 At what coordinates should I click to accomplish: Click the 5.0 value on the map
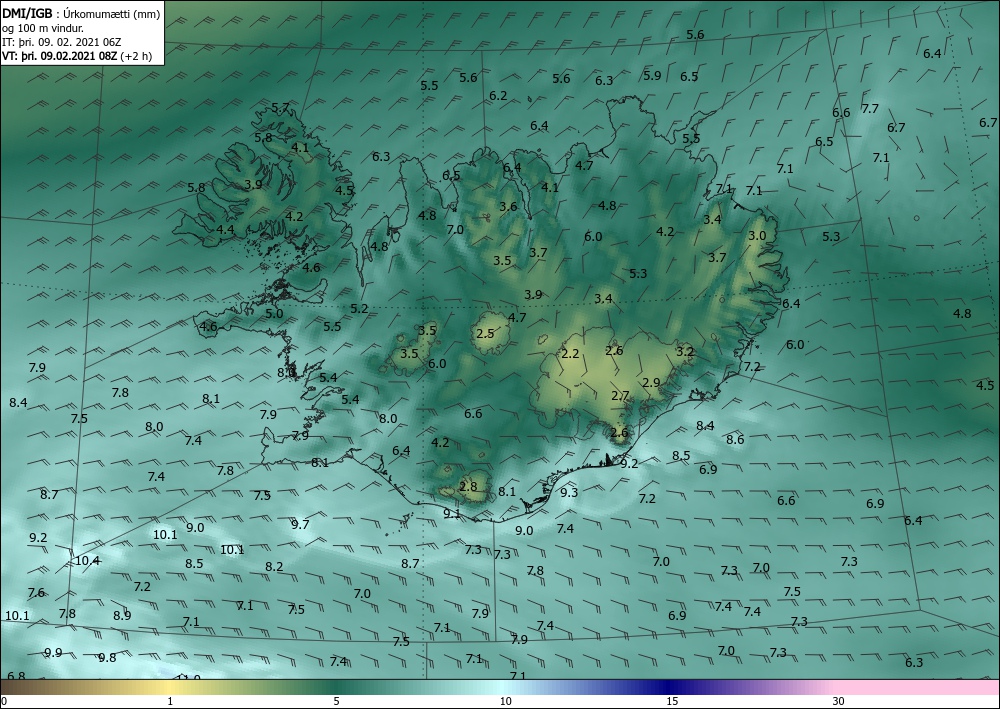pyautogui.click(x=274, y=313)
